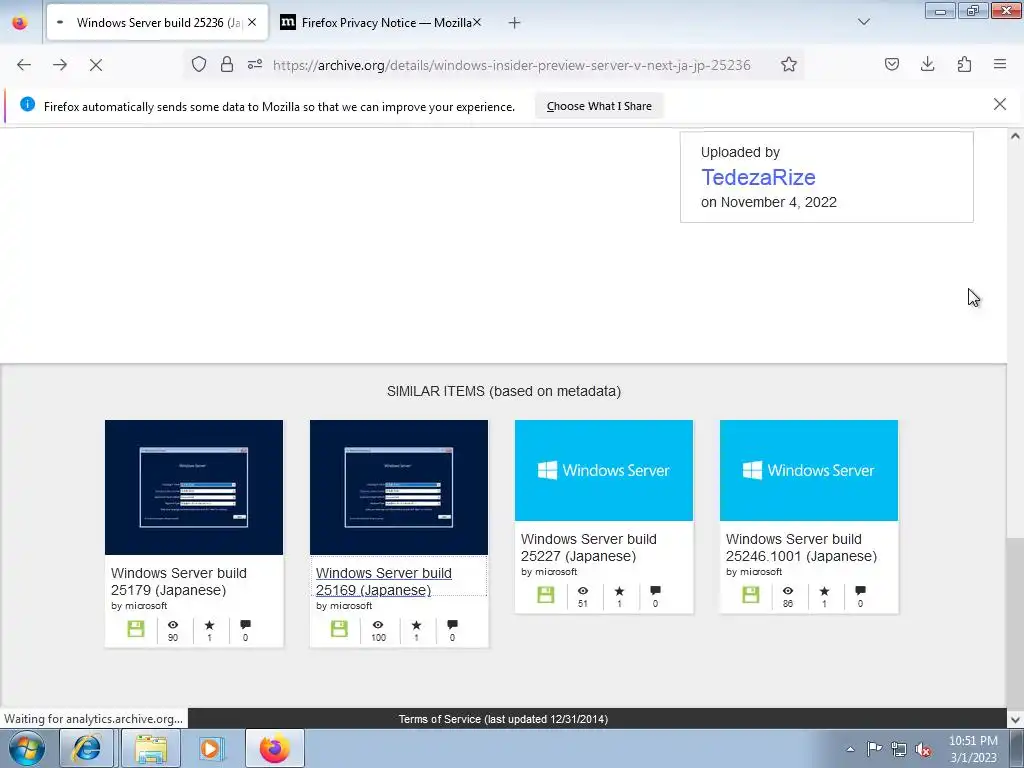Click muted volume speaker tray icon

point(923,749)
